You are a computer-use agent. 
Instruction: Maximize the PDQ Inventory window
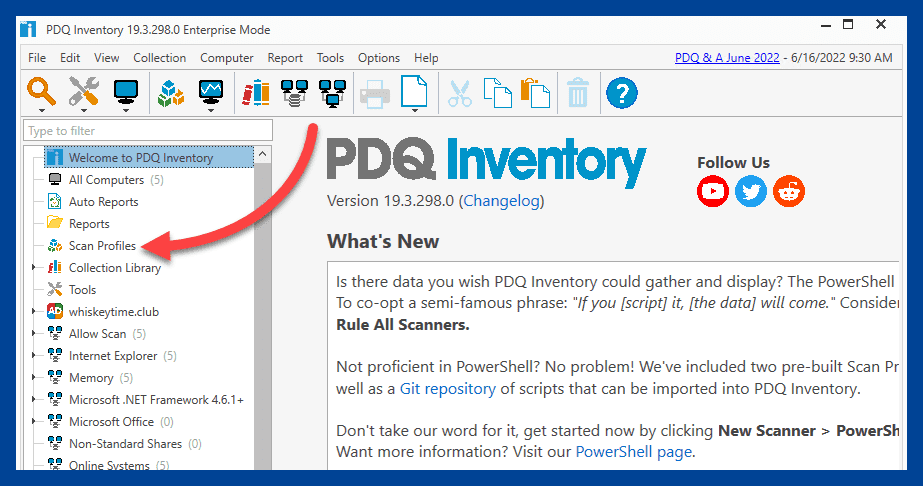[x=848, y=25]
